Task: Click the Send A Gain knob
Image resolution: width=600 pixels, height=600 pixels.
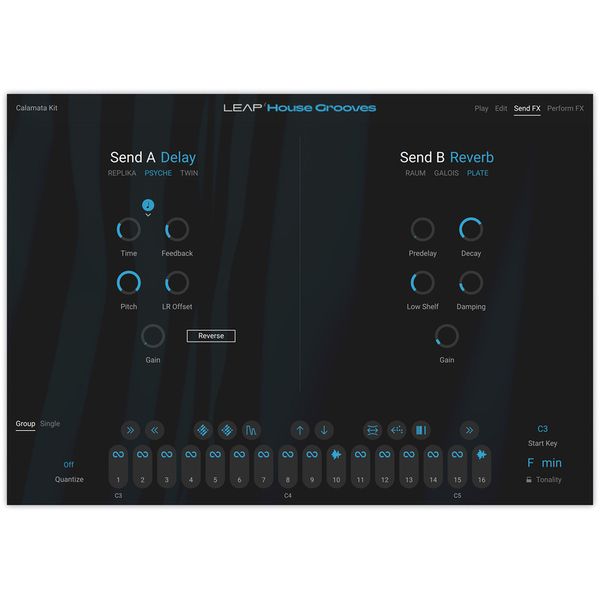Action: tap(153, 336)
